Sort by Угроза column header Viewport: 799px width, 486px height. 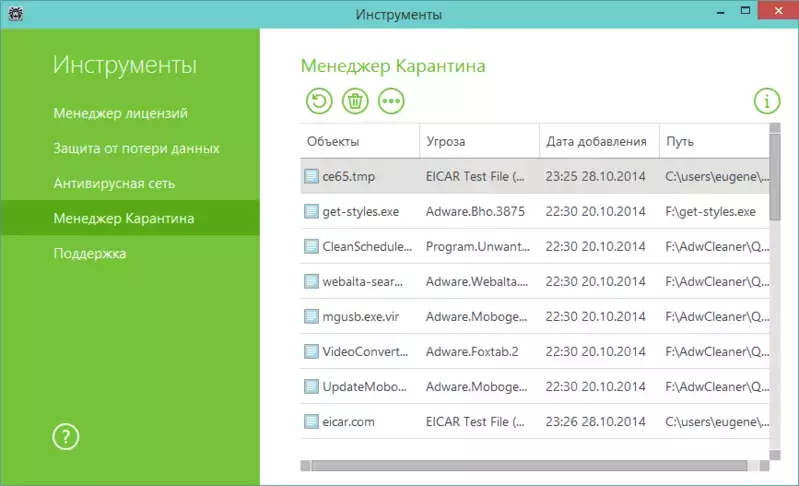tap(480, 141)
